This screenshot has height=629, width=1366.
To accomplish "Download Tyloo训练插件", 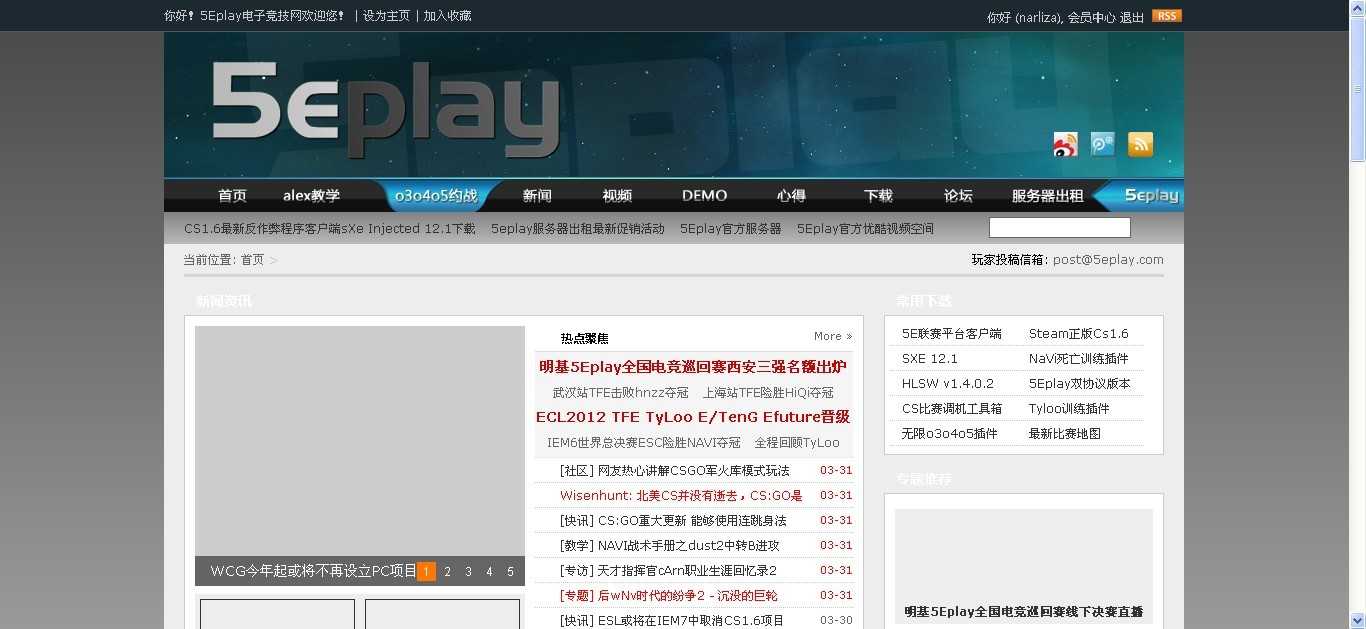I will click(1068, 409).
